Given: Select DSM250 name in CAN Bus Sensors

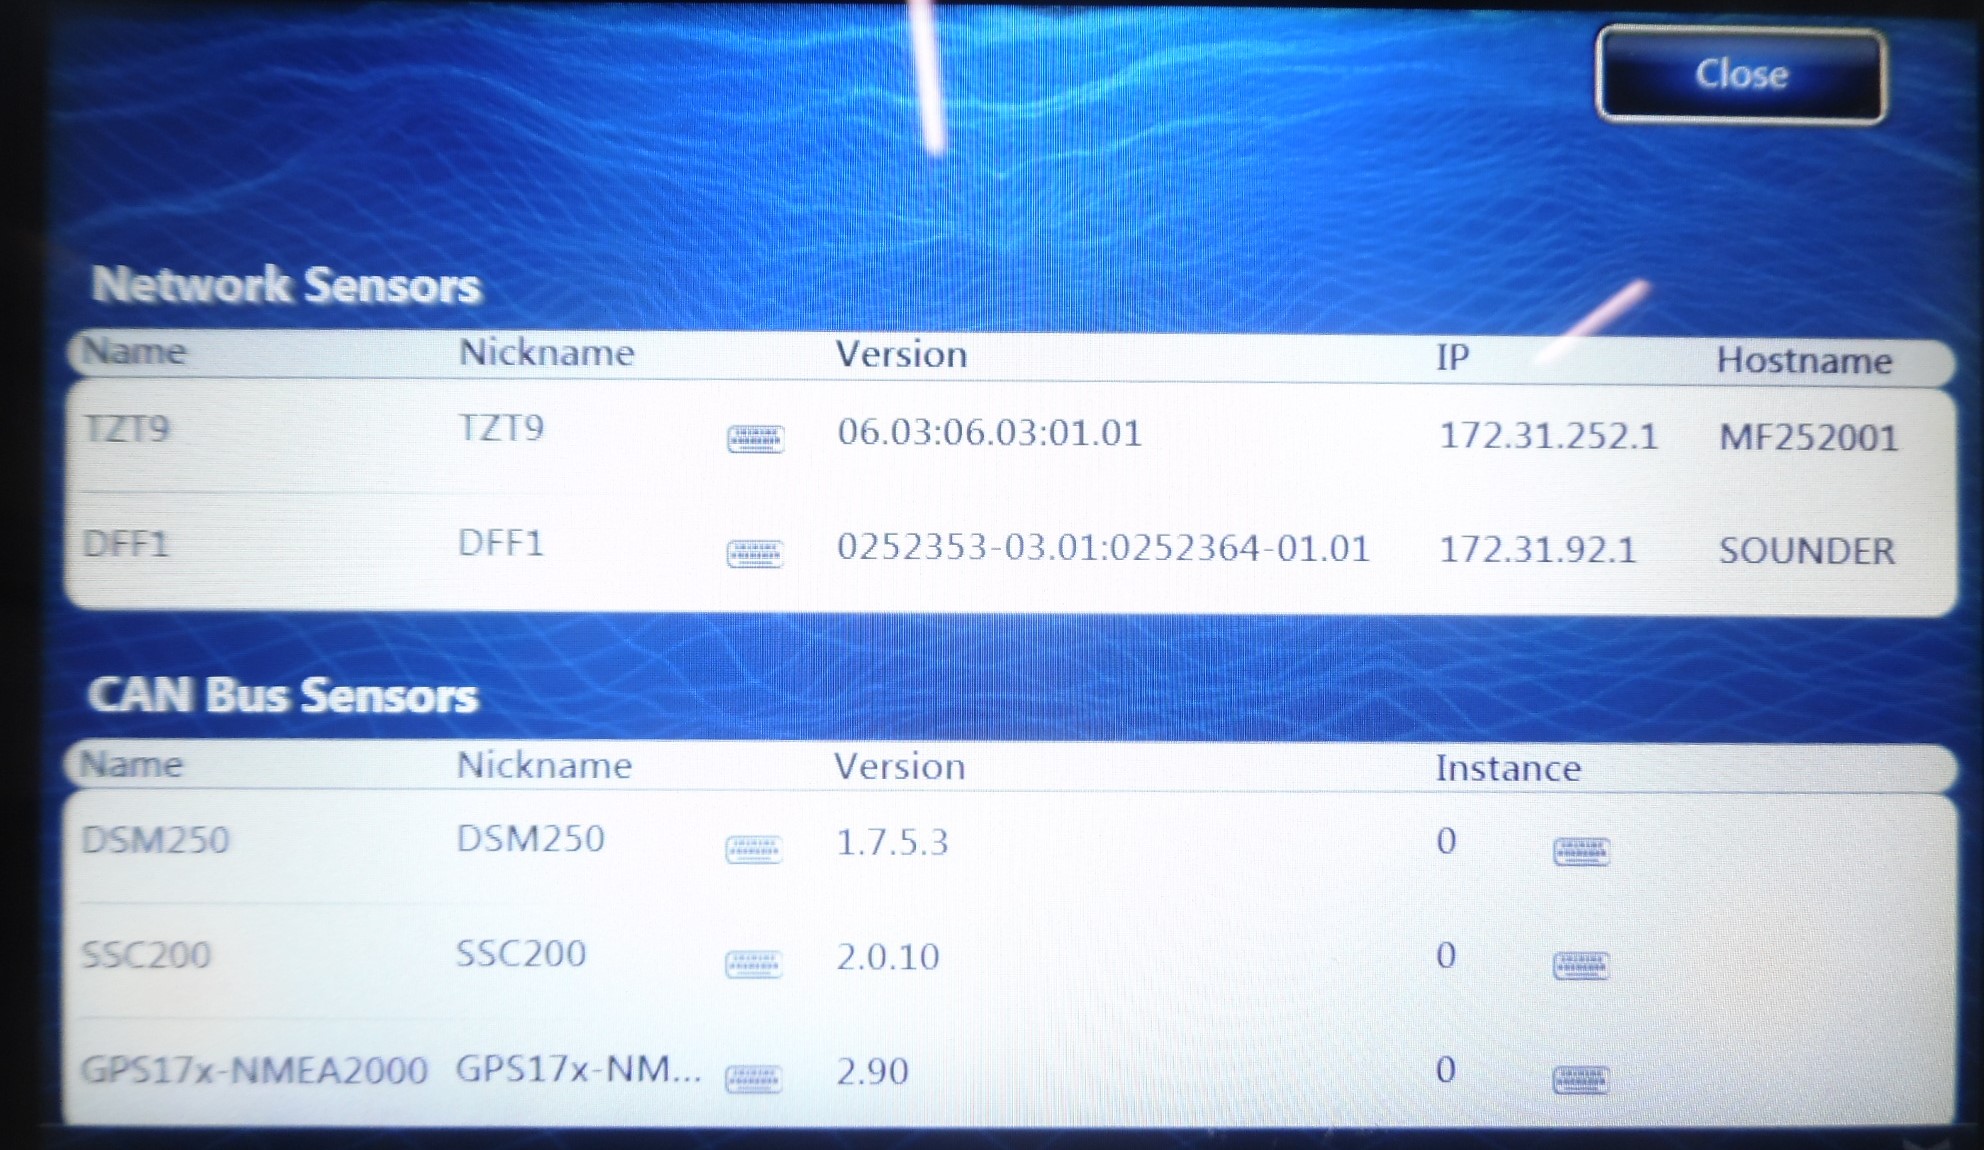Looking at the screenshot, I should (155, 840).
